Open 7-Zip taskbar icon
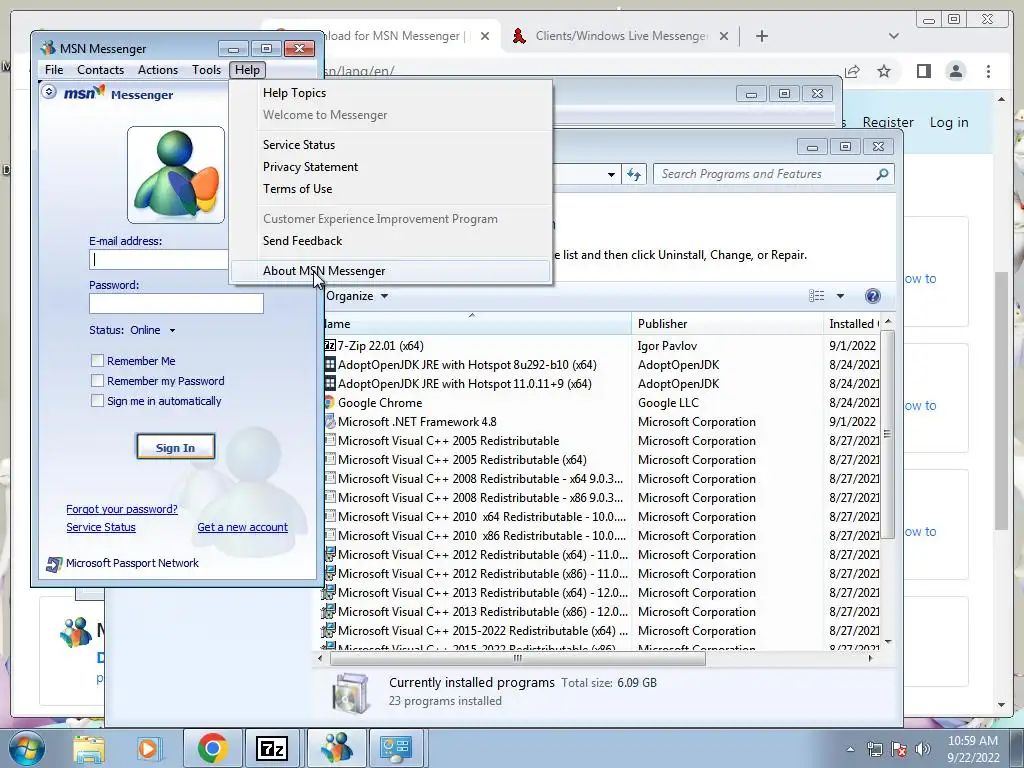Viewport: 1024px width, 768px height. click(272, 748)
